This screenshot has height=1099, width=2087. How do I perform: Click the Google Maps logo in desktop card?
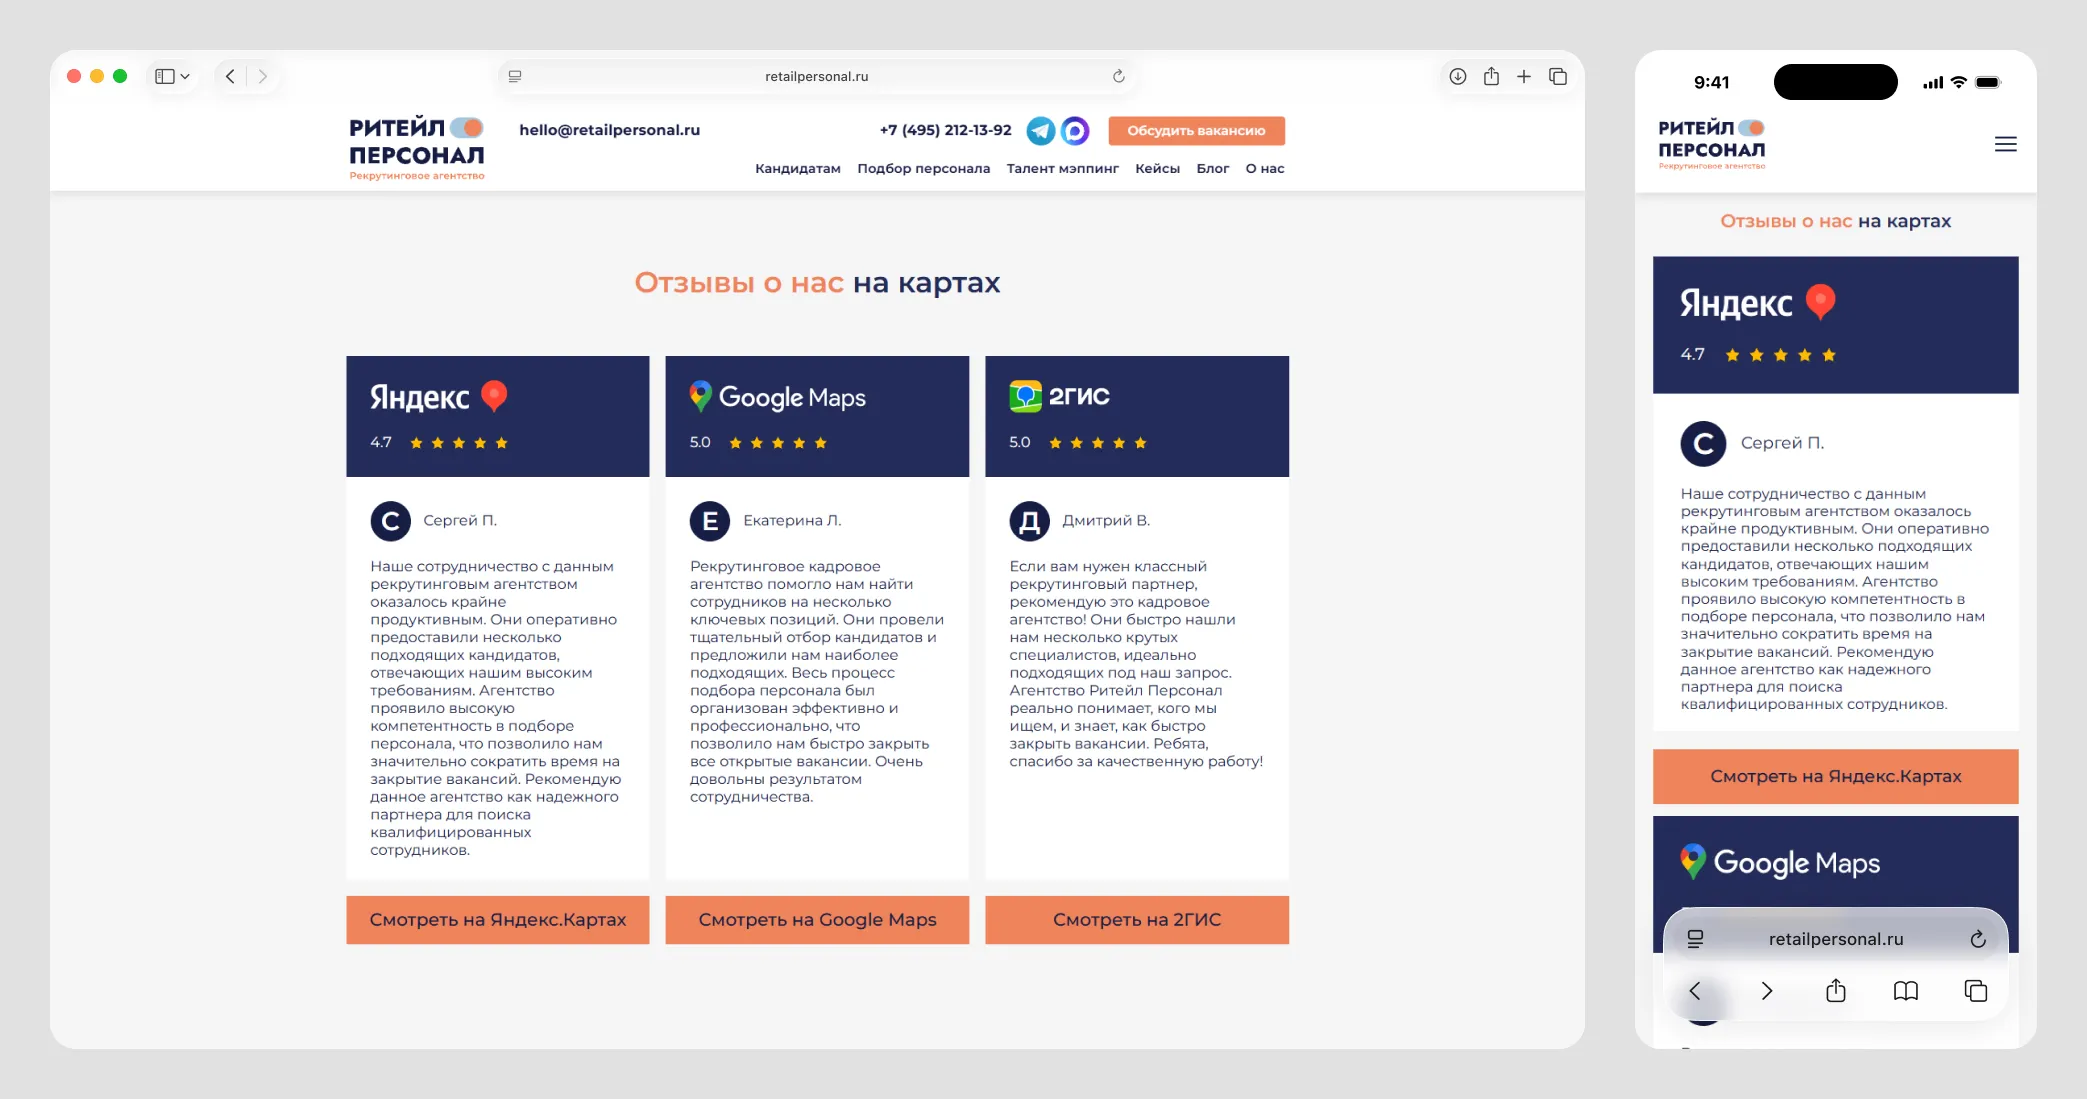coord(778,397)
